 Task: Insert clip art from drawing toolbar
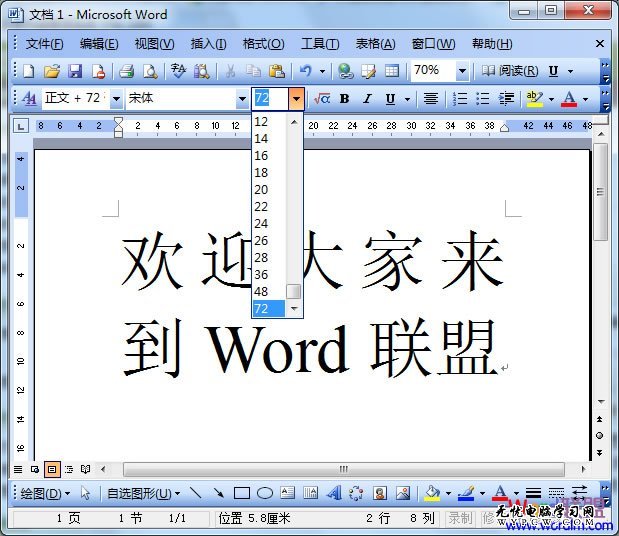tap(380, 493)
